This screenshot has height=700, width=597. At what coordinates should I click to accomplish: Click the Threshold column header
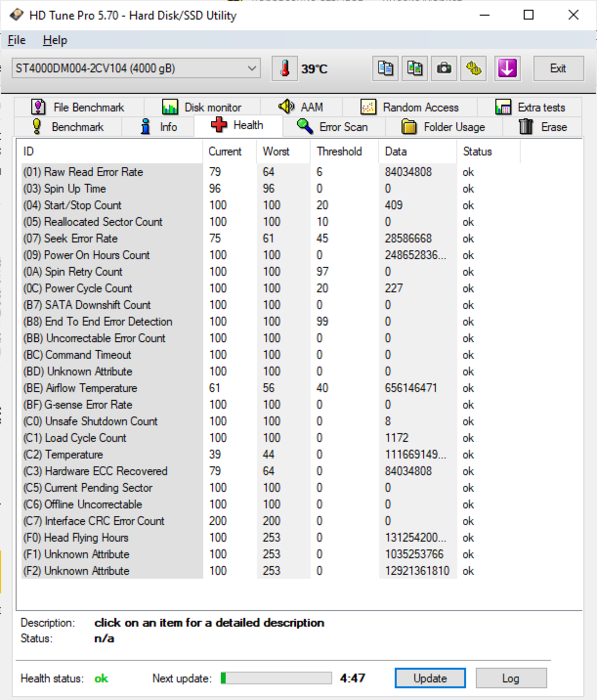tap(344, 151)
